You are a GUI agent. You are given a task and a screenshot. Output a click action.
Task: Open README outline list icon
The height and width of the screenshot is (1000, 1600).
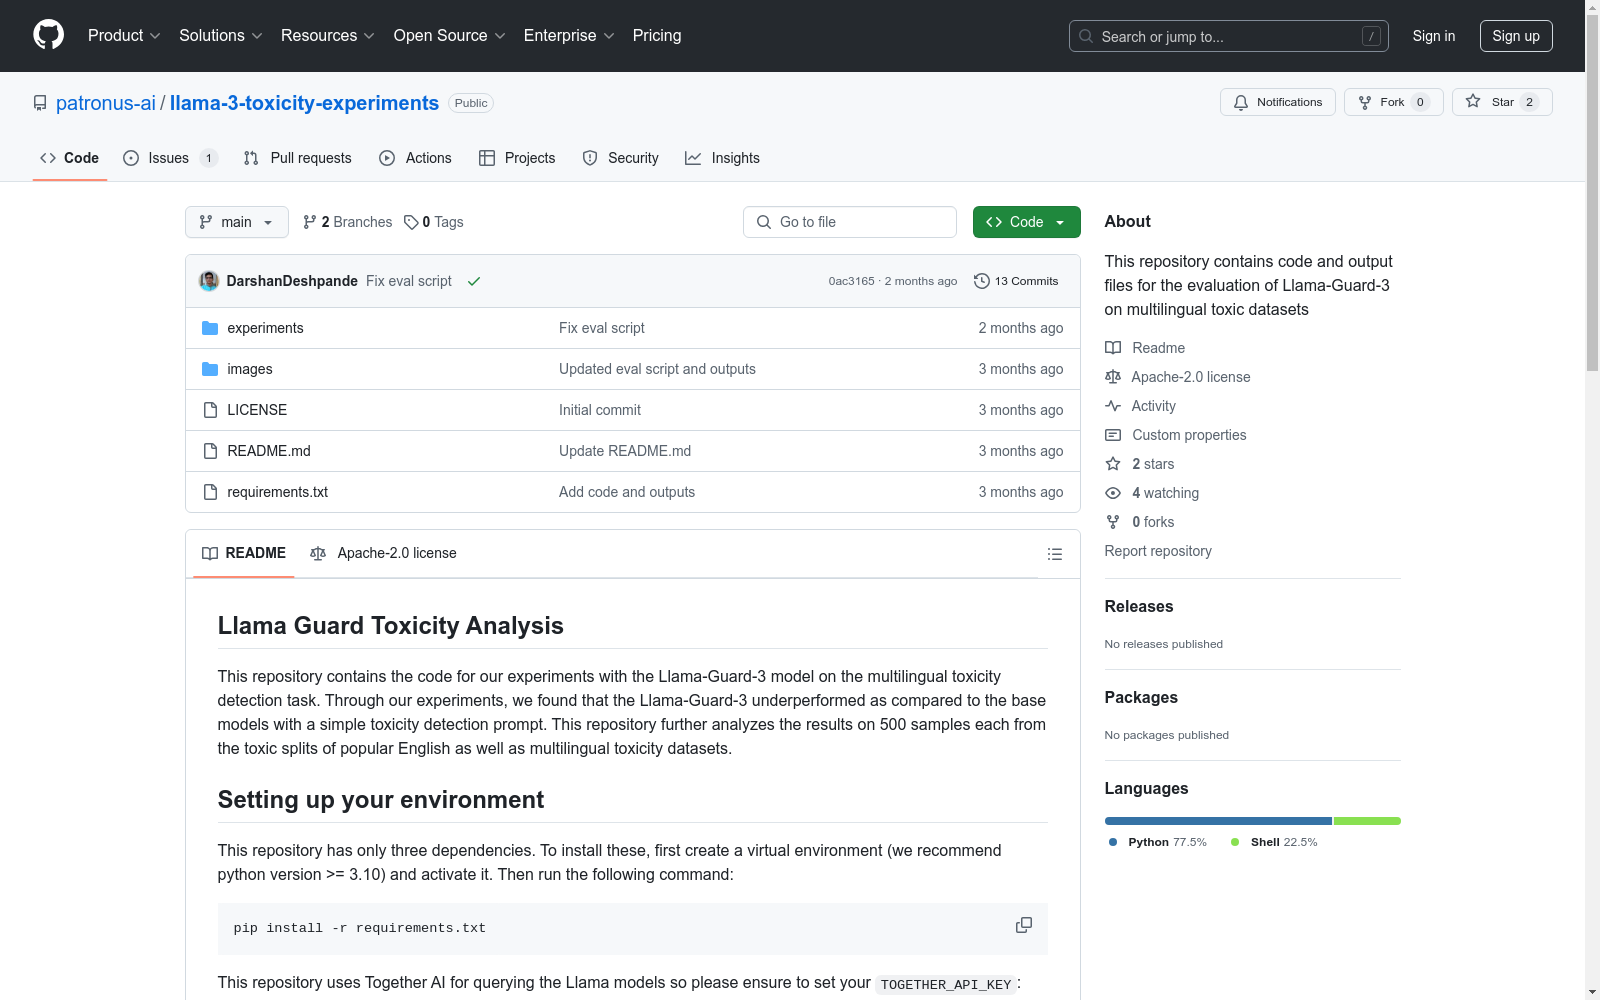pyautogui.click(x=1054, y=554)
